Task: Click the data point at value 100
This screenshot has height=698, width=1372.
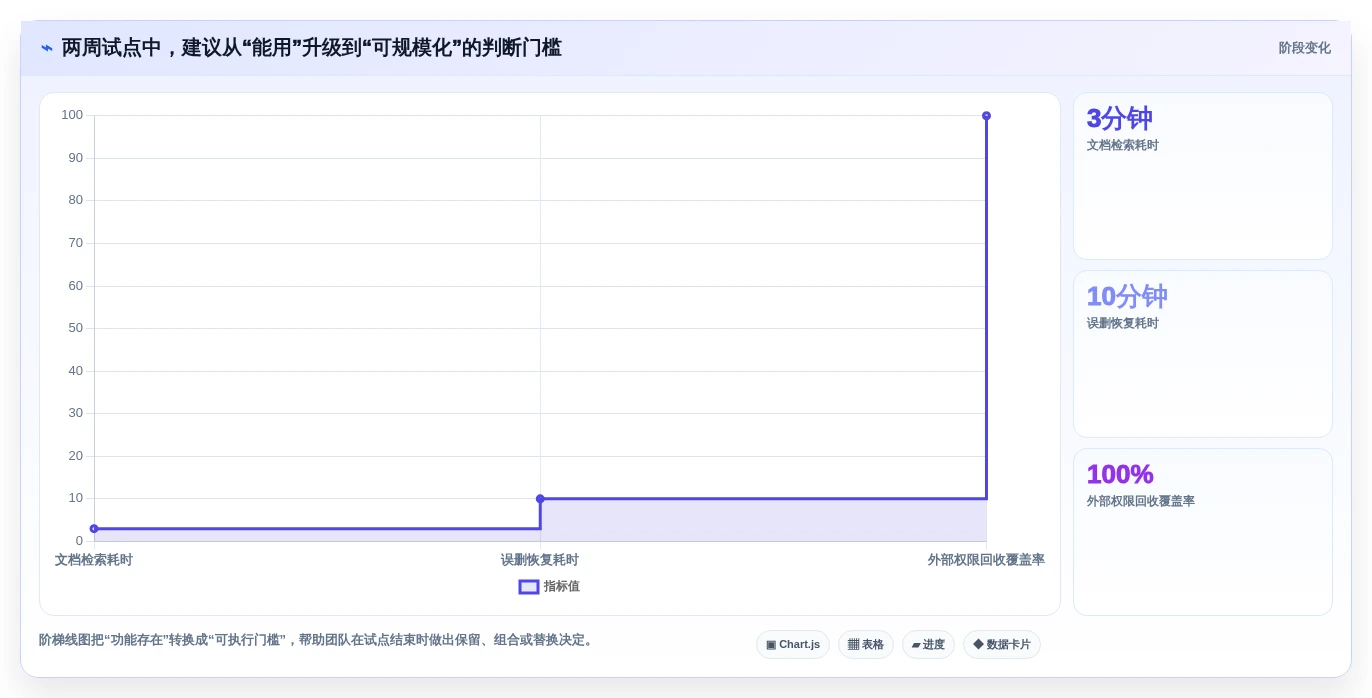Action: [x=986, y=116]
